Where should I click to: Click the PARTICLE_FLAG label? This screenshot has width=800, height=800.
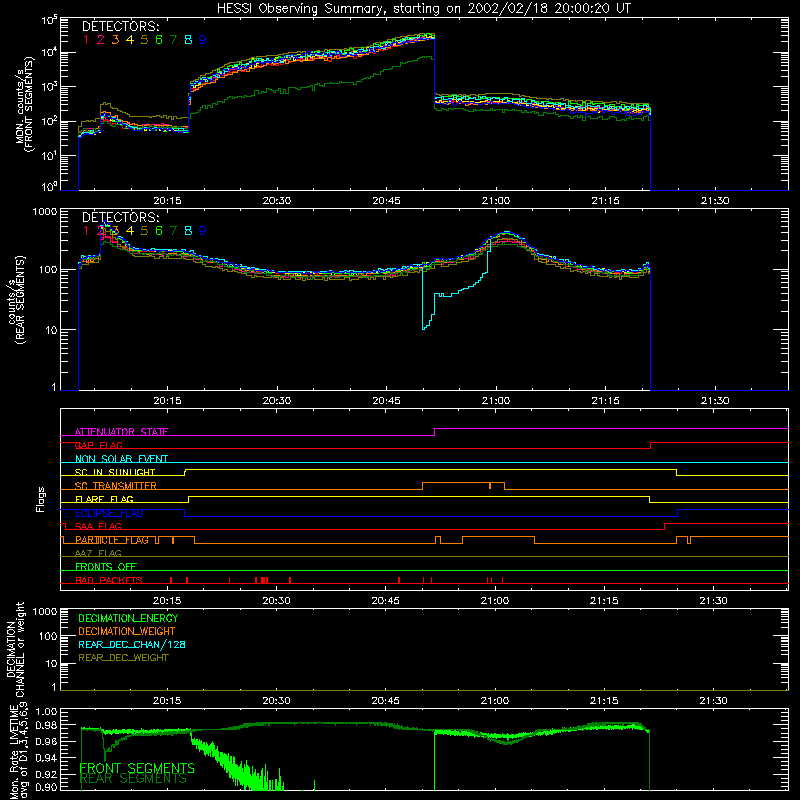coord(112,540)
